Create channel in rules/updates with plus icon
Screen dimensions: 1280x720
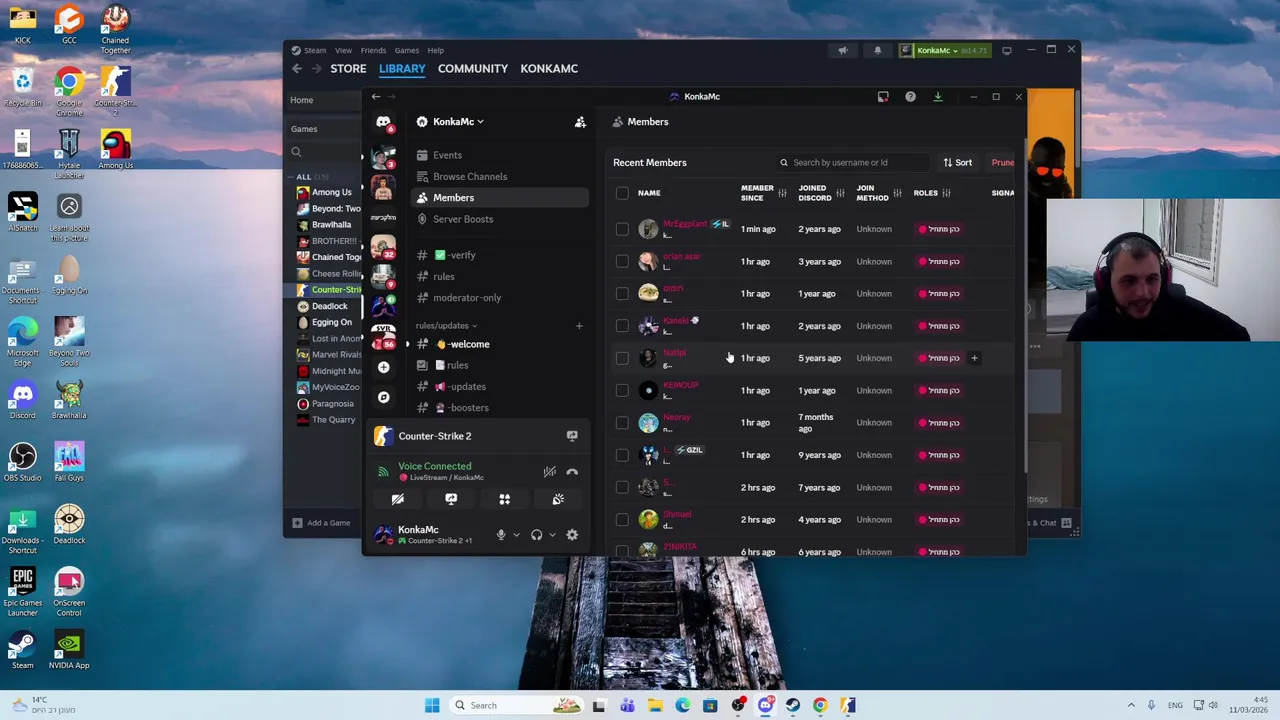click(578, 326)
